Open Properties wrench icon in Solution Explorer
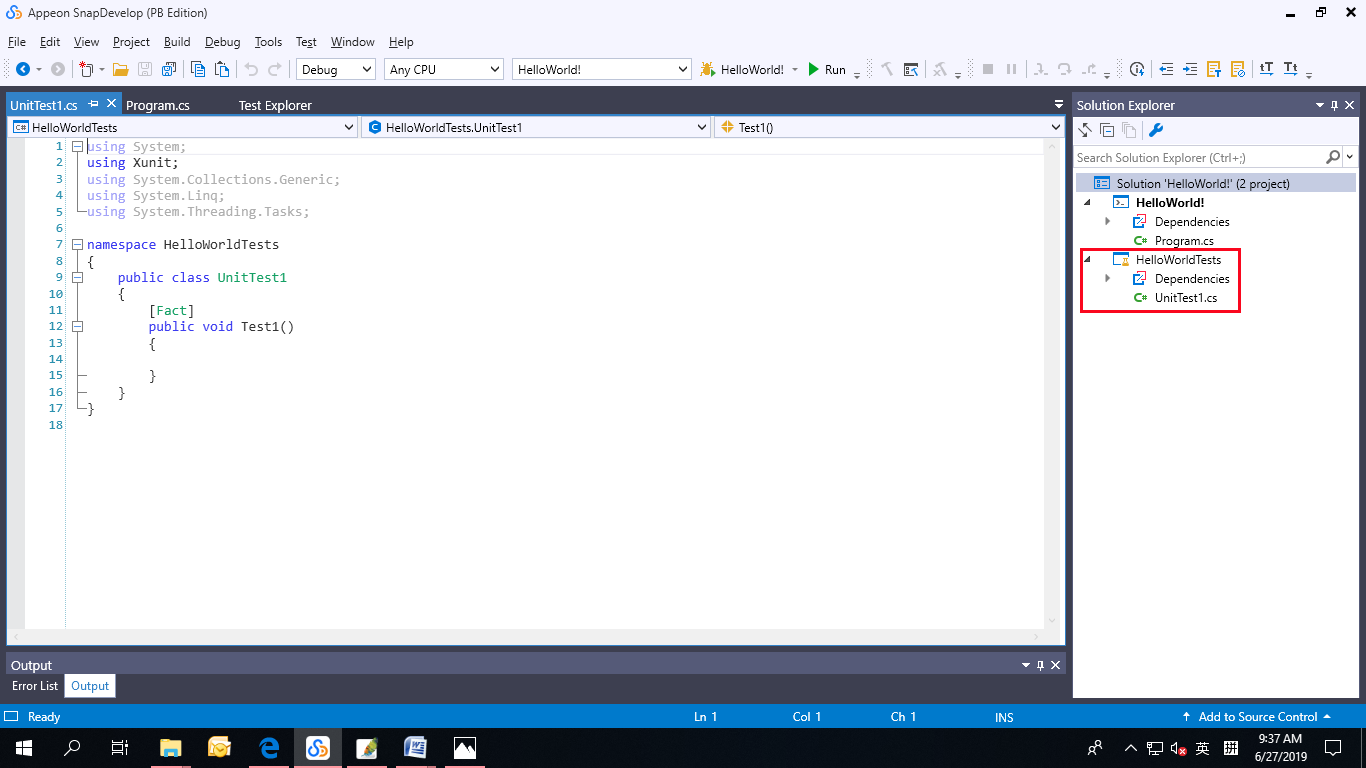Viewport: 1366px width, 768px height. [x=1156, y=130]
